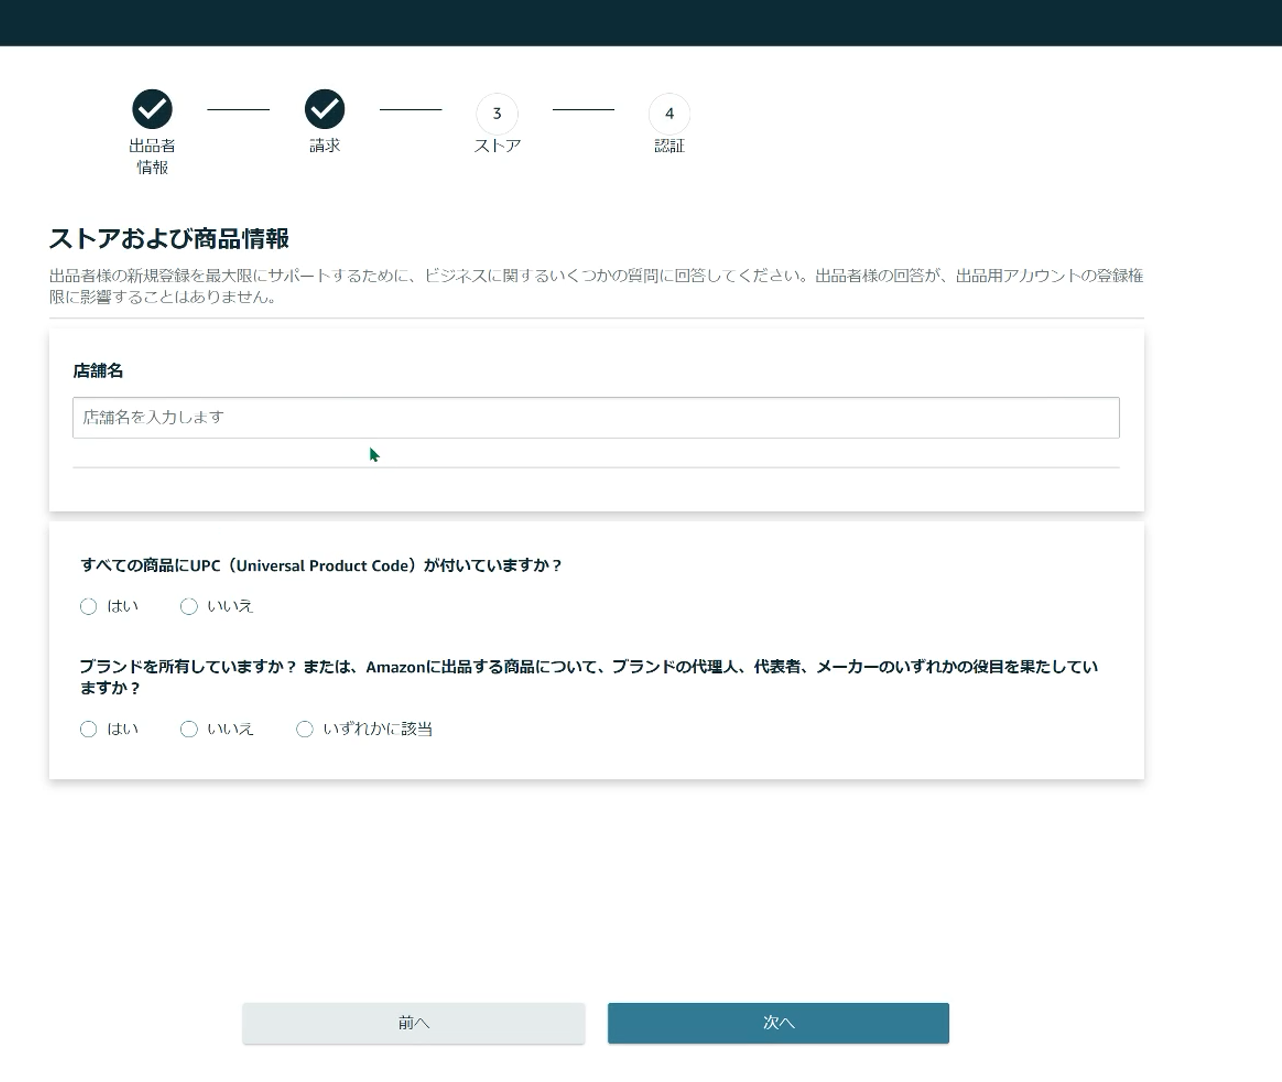Select はい for brand ownership question
Viewport: 1282px width, 1082px height.
point(88,729)
